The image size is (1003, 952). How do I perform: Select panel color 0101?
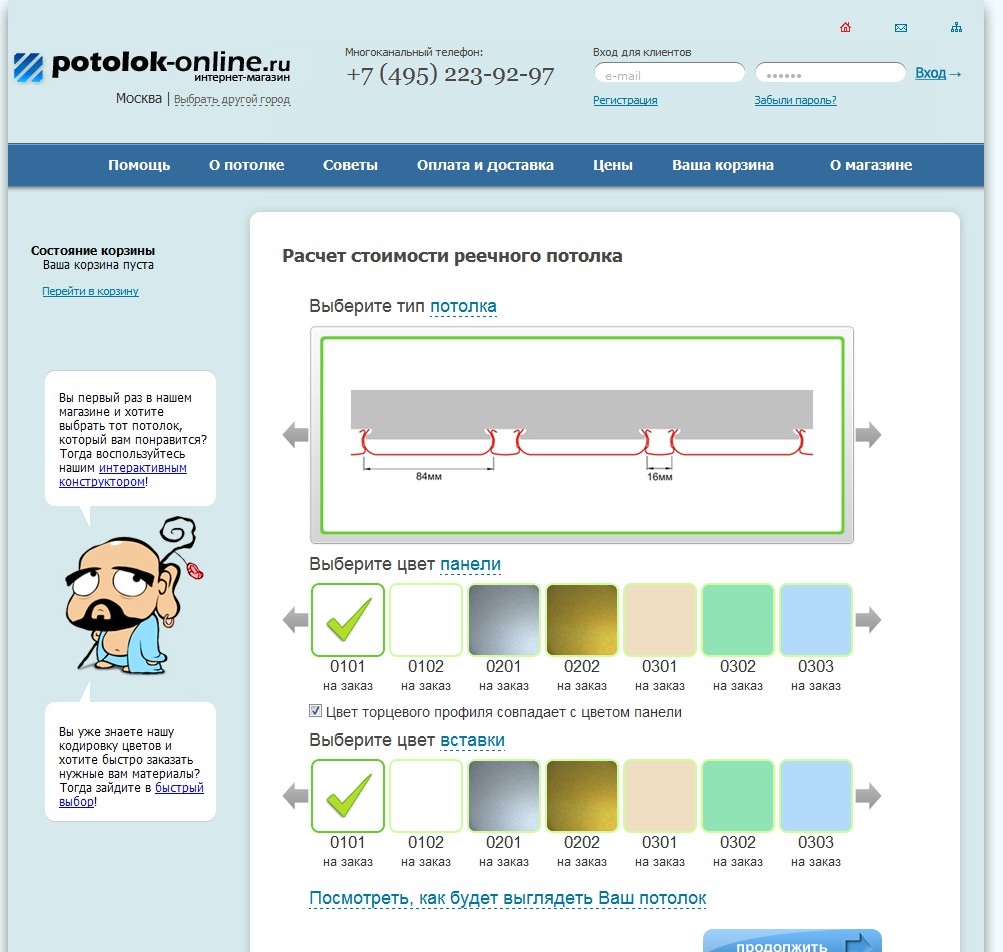pos(348,619)
